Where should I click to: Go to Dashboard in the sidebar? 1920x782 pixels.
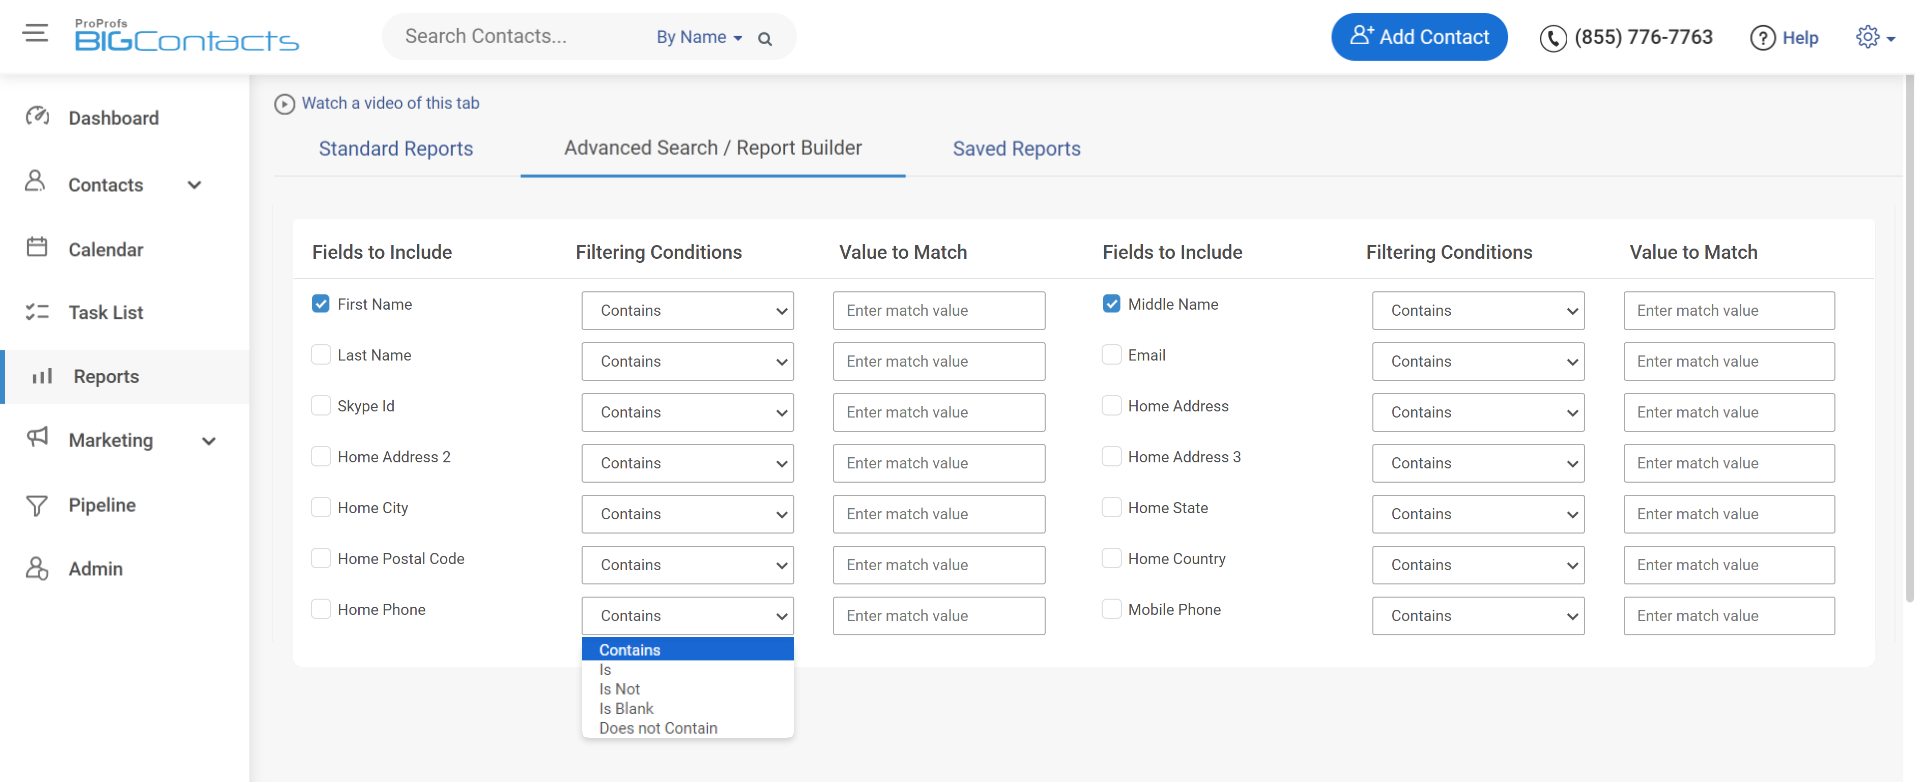pos(113,118)
